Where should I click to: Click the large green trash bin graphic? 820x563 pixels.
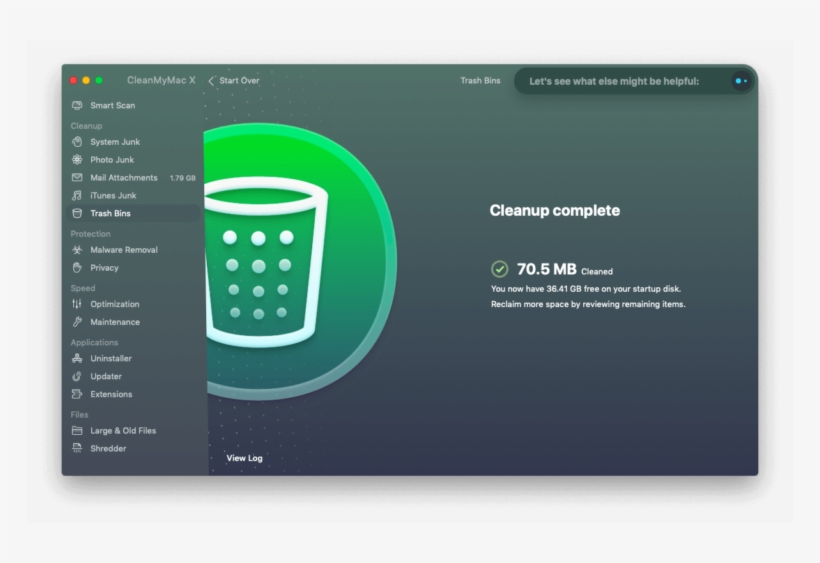(299, 261)
